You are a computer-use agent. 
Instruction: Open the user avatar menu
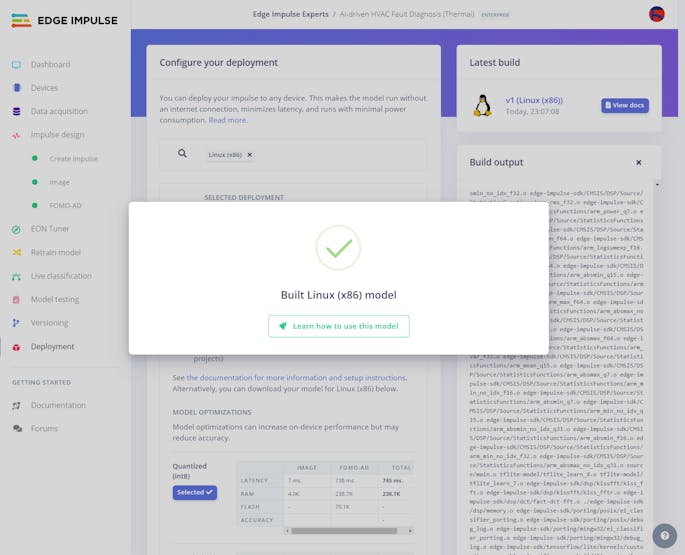pyautogui.click(x=657, y=14)
